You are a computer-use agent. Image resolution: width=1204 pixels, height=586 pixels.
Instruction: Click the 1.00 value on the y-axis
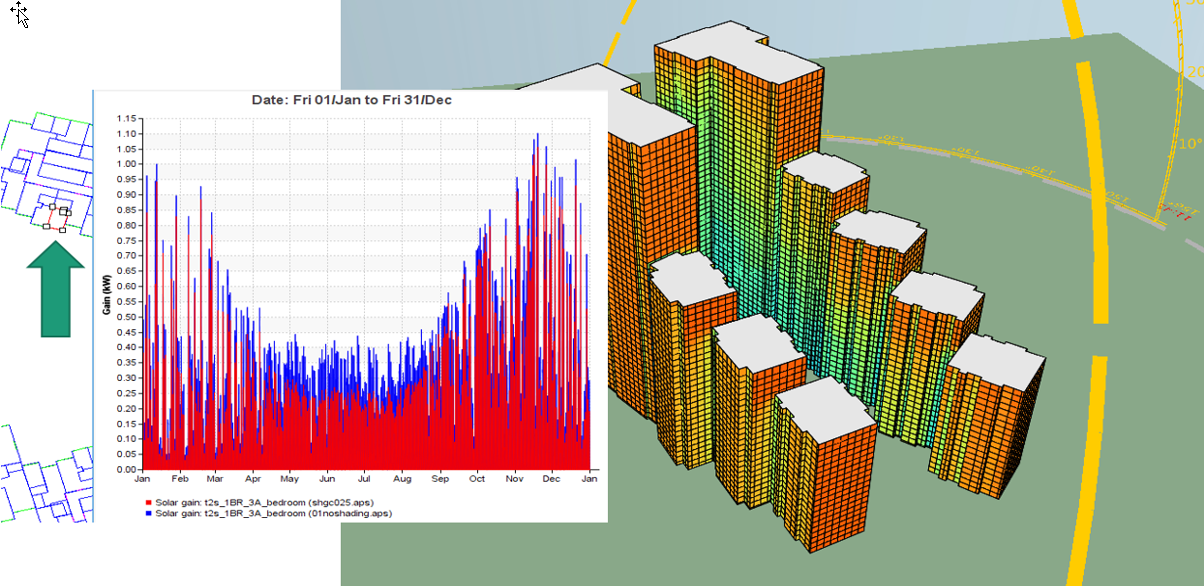coord(126,164)
